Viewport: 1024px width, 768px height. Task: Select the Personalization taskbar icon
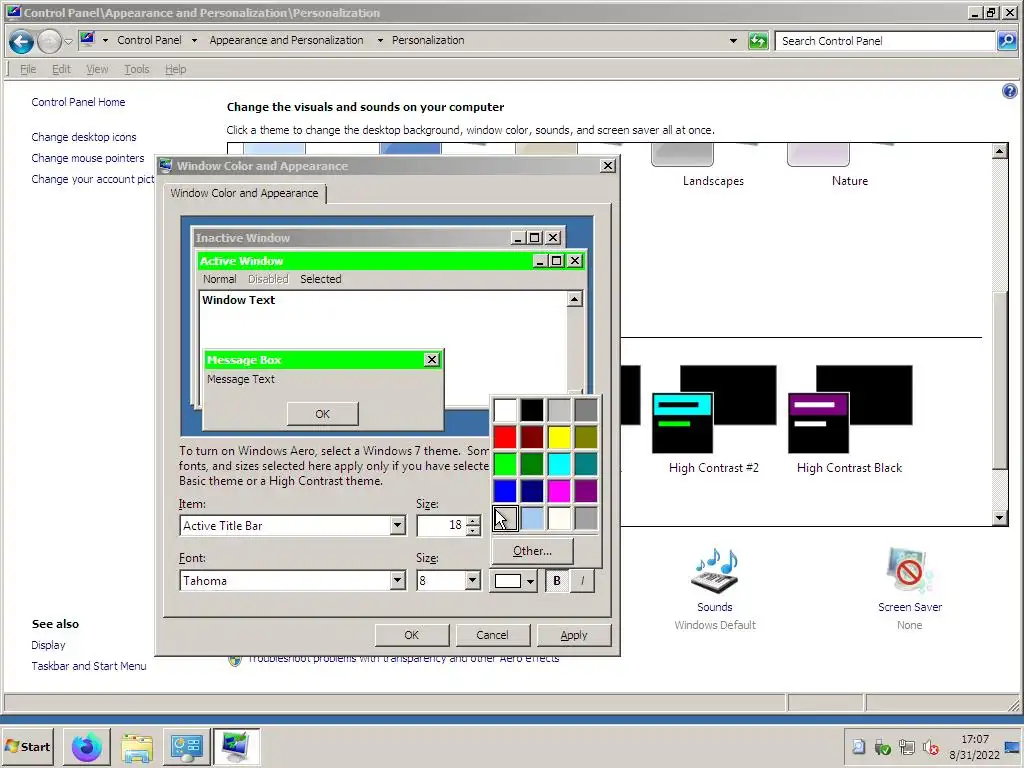236,747
